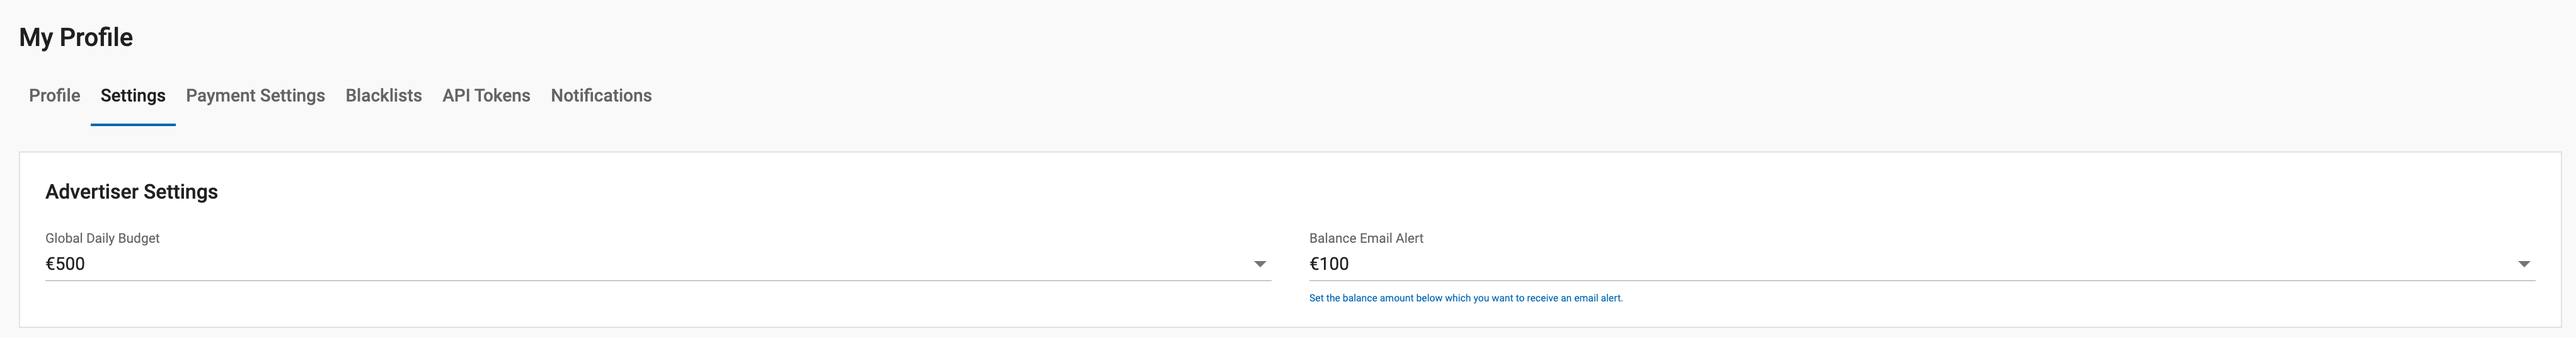2576x338 pixels.
Task: Click the blue underline beneath Settings tab
Action: pyautogui.click(x=133, y=124)
